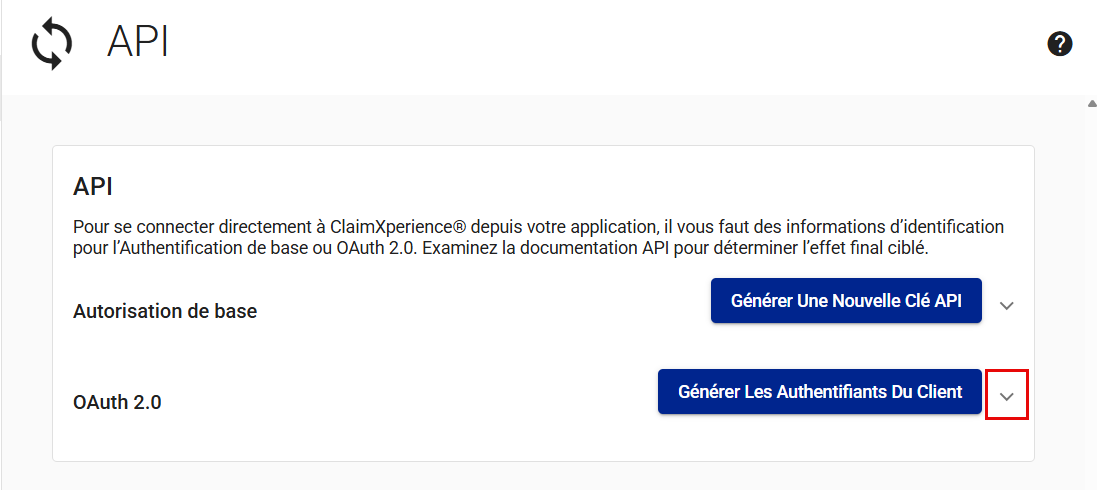Screen dimensions: 1097x490
Task: Click the scrollbar up arrow
Action: [1090, 104]
